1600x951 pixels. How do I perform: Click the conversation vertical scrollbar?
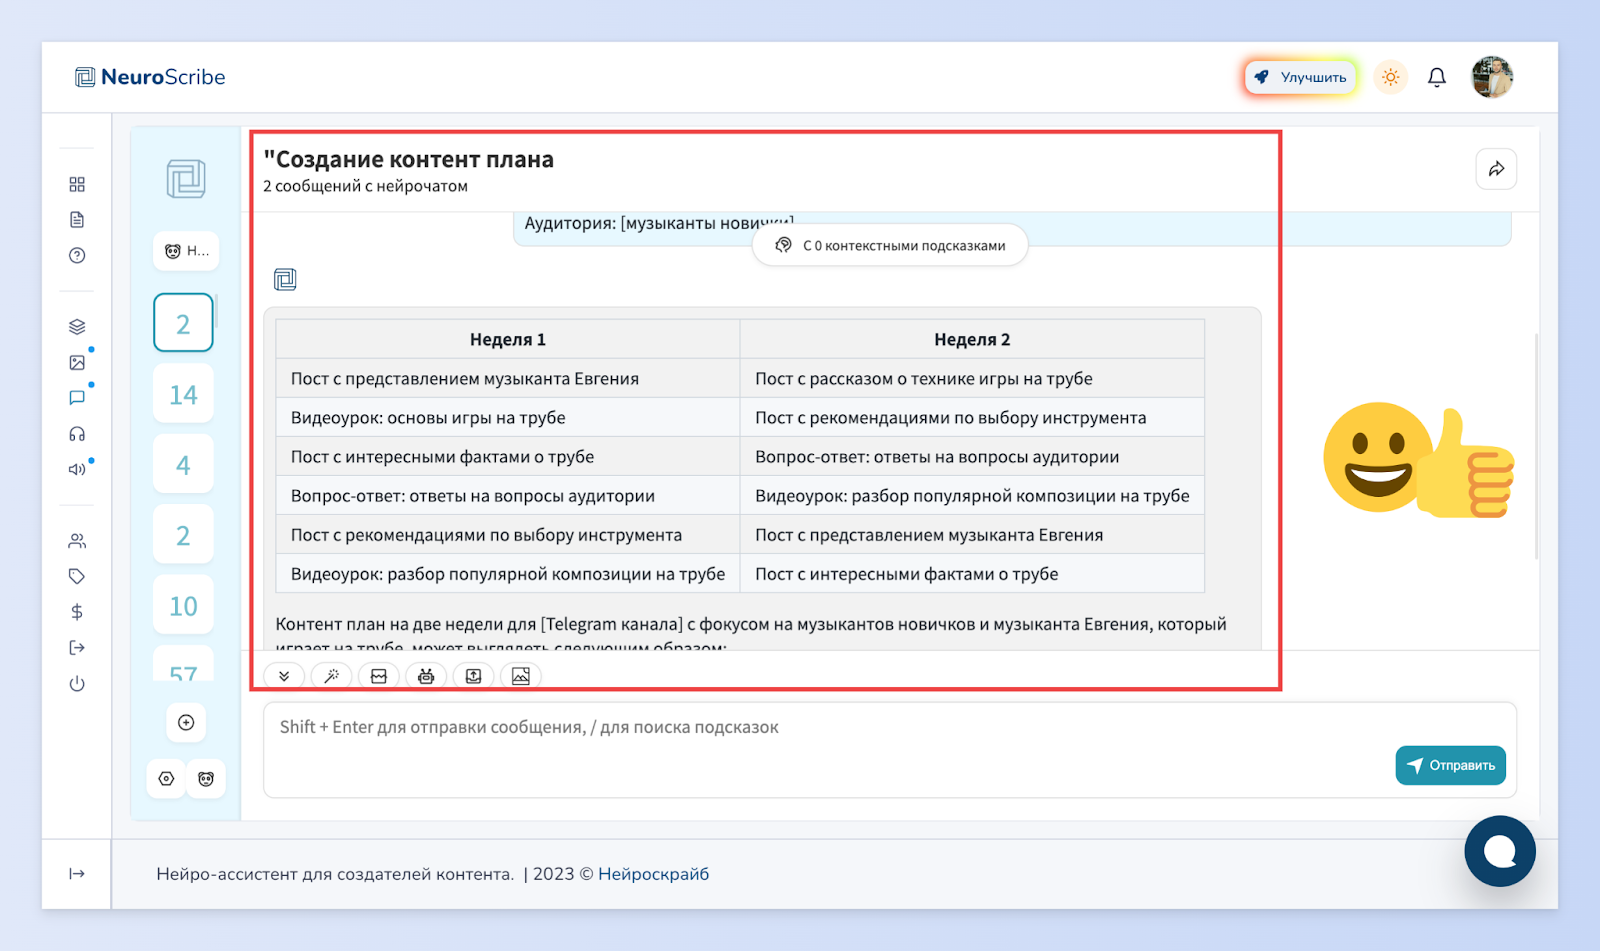pyautogui.click(x=1536, y=446)
